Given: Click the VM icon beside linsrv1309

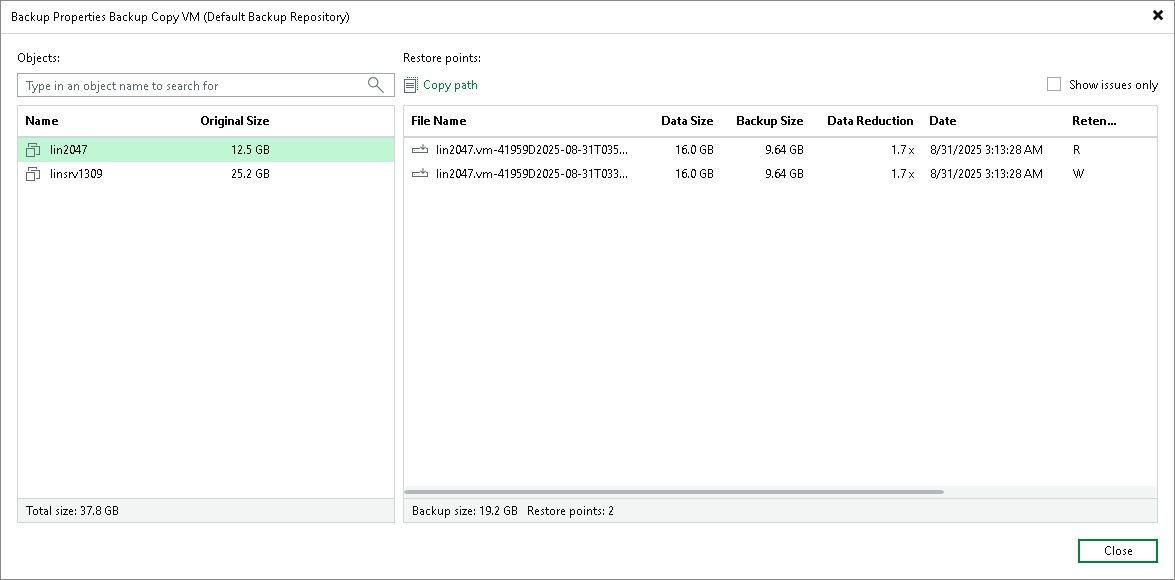Looking at the screenshot, I should 33,174.
